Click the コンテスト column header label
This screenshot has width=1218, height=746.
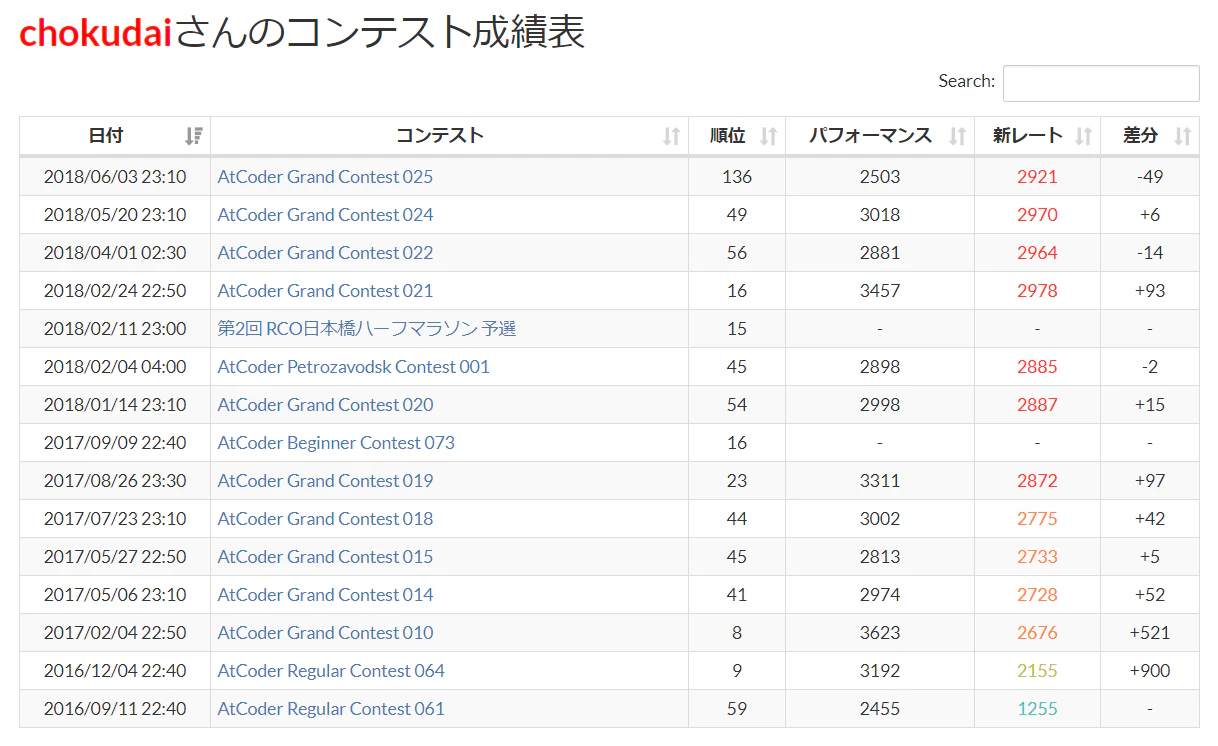click(x=440, y=136)
